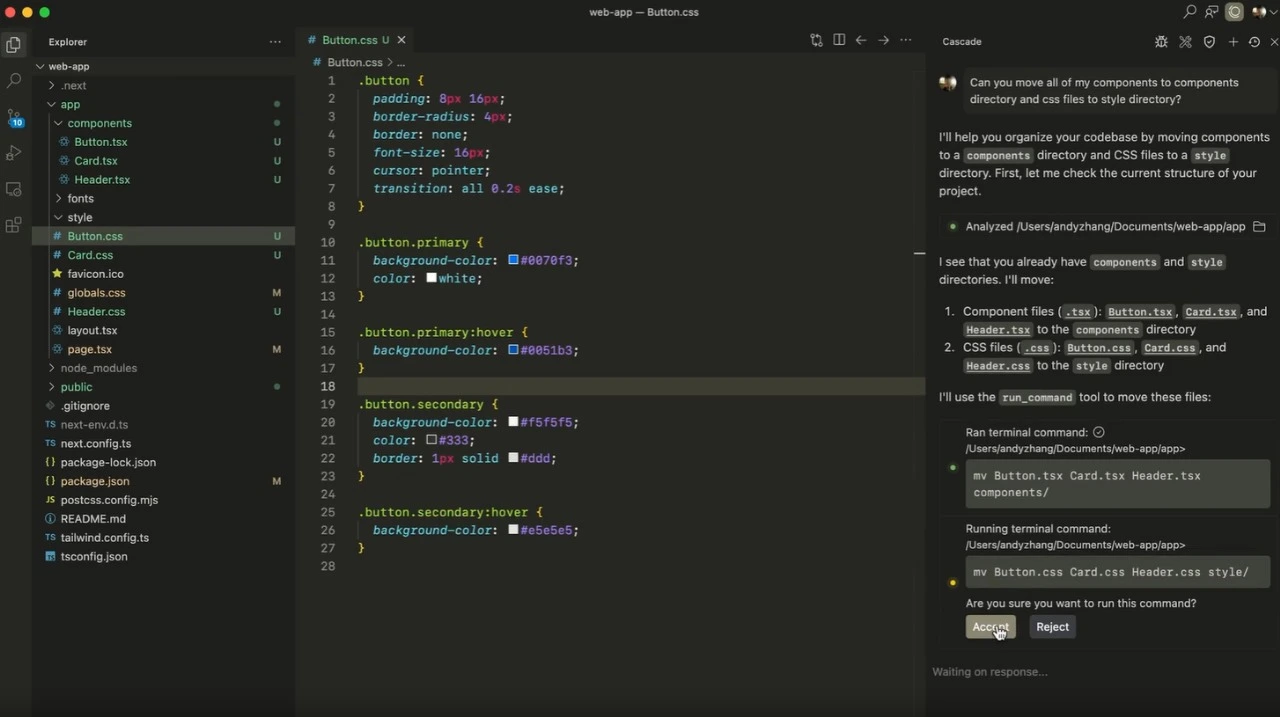Accept the terminal command

coord(990,627)
